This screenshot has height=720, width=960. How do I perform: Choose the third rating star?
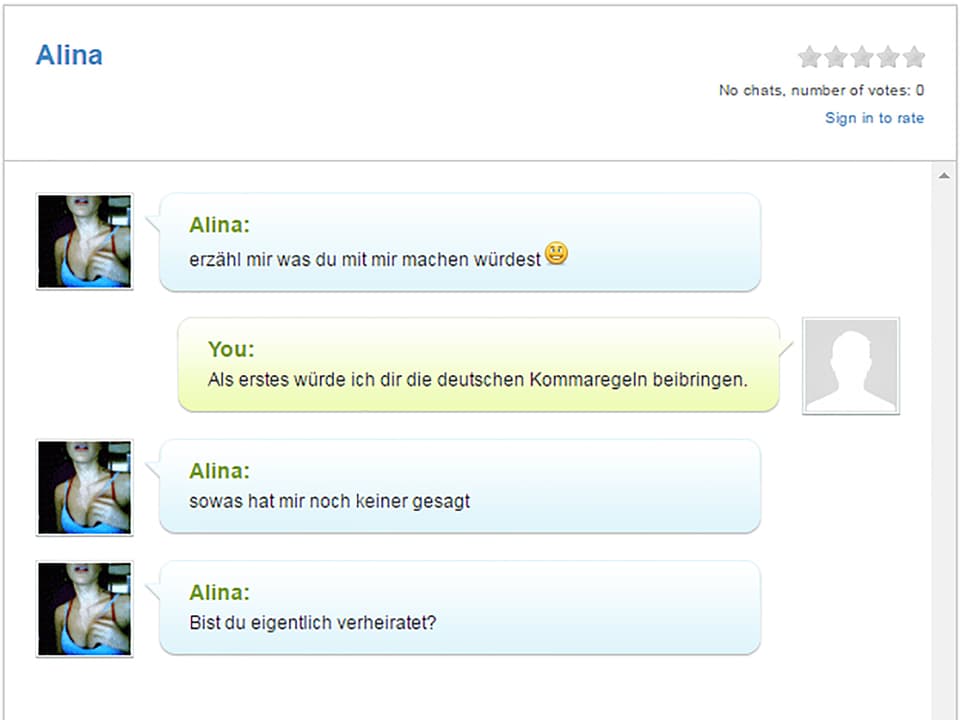(862, 57)
